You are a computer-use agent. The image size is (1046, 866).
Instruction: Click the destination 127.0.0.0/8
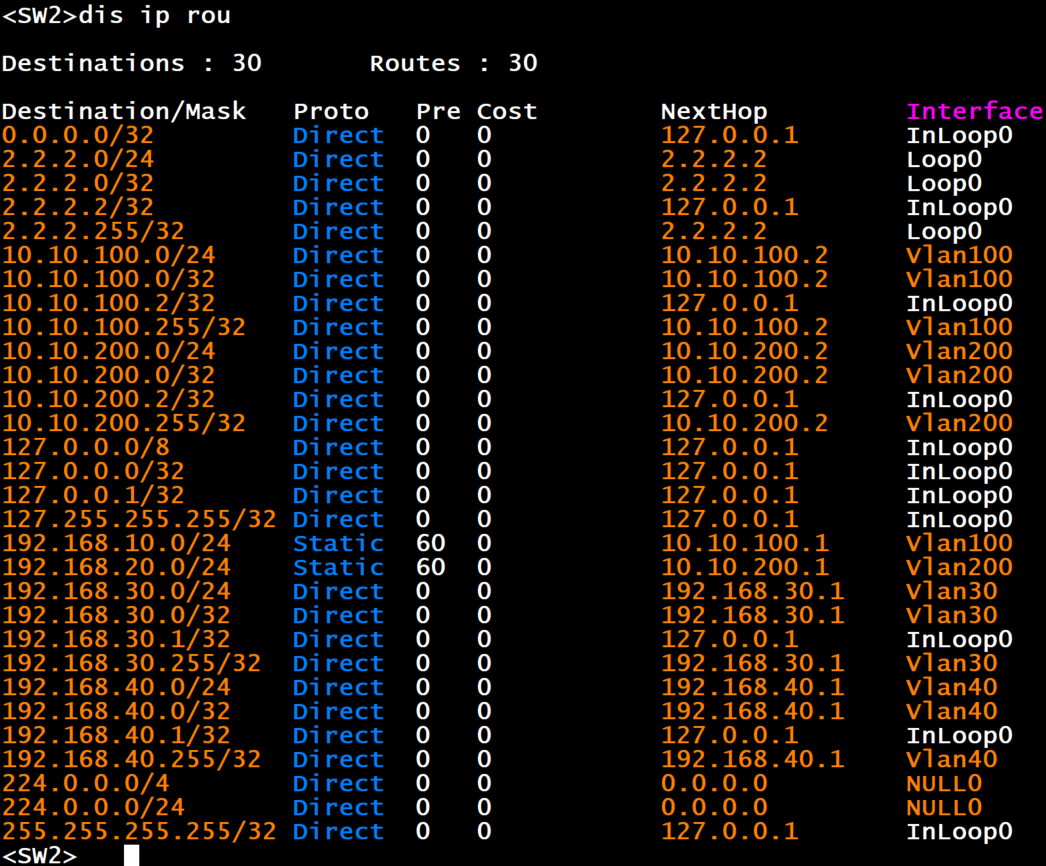click(x=86, y=447)
